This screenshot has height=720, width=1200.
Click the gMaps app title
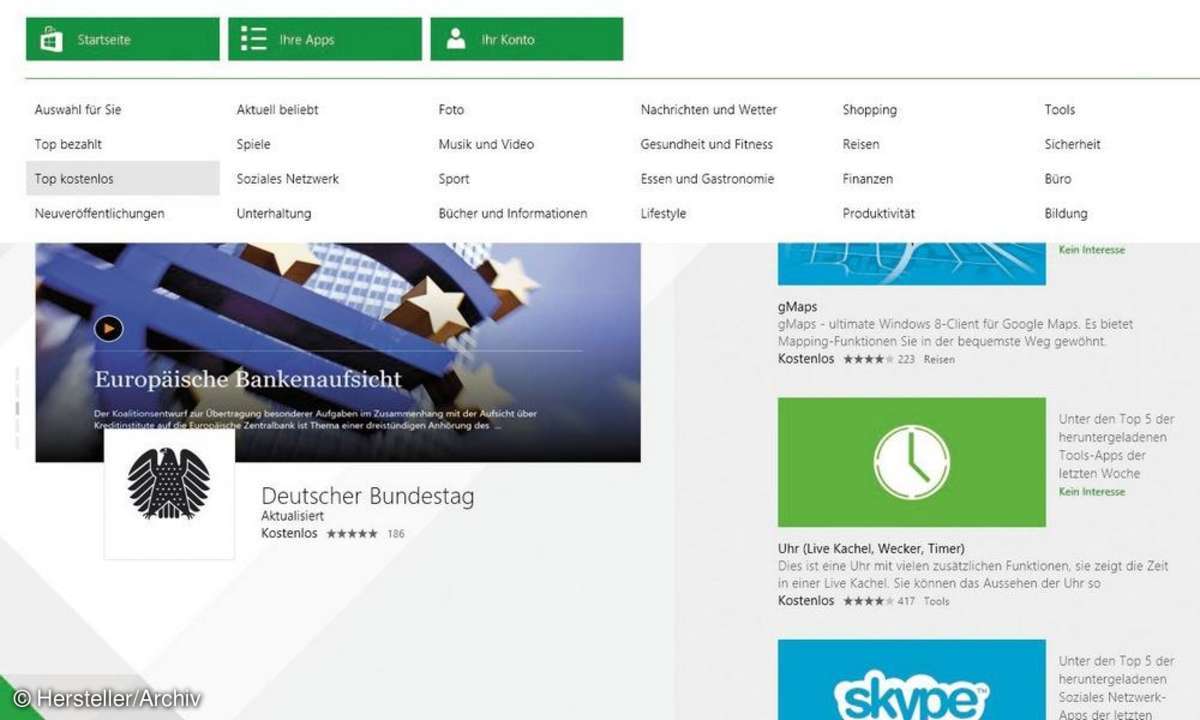(x=797, y=307)
